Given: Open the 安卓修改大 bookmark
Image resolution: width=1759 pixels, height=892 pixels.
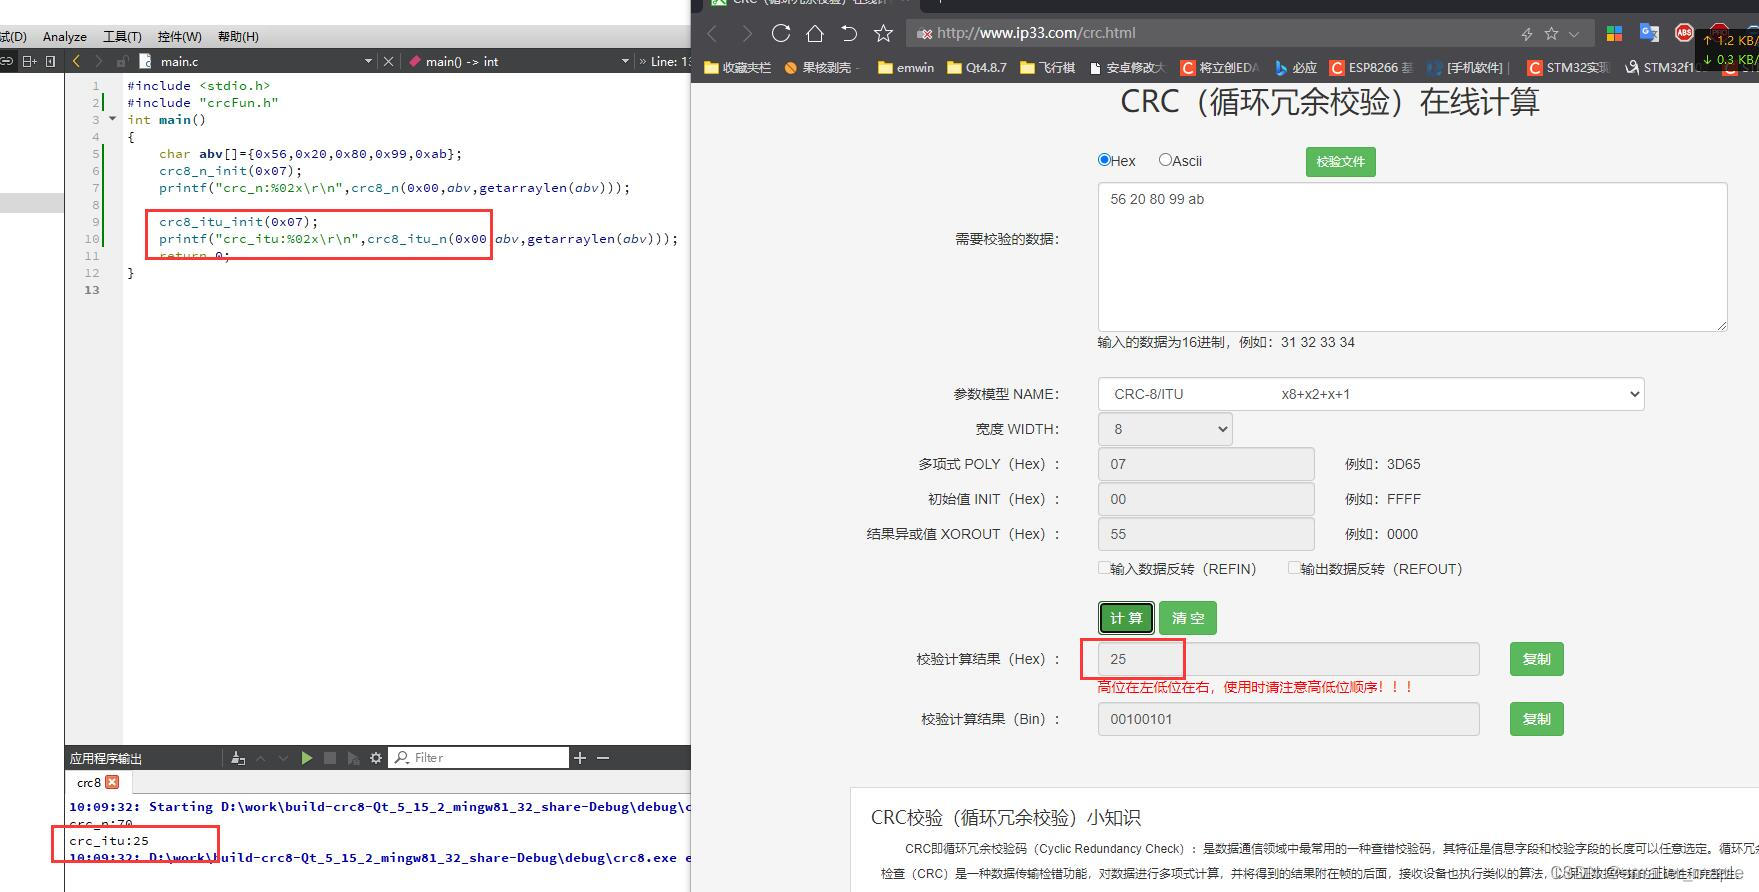Looking at the screenshot, I should point(1127,68).
